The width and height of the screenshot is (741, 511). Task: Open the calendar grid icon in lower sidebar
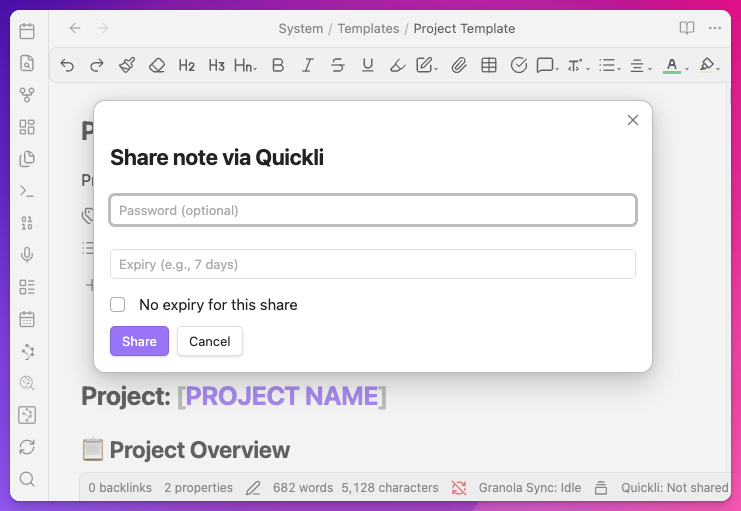(27, 319)
